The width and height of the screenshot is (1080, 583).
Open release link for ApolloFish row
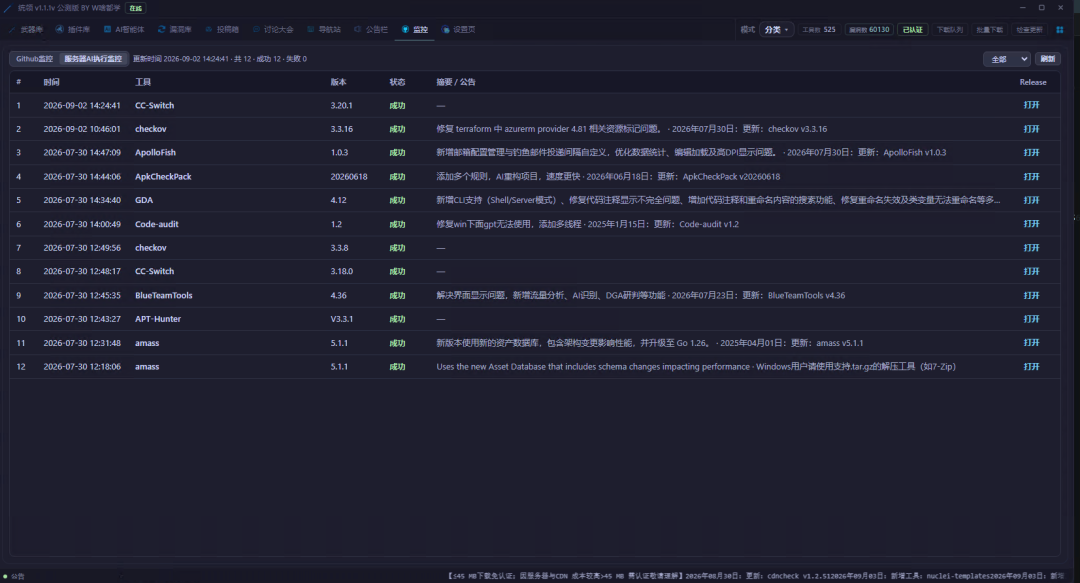tap(1031, 152)
